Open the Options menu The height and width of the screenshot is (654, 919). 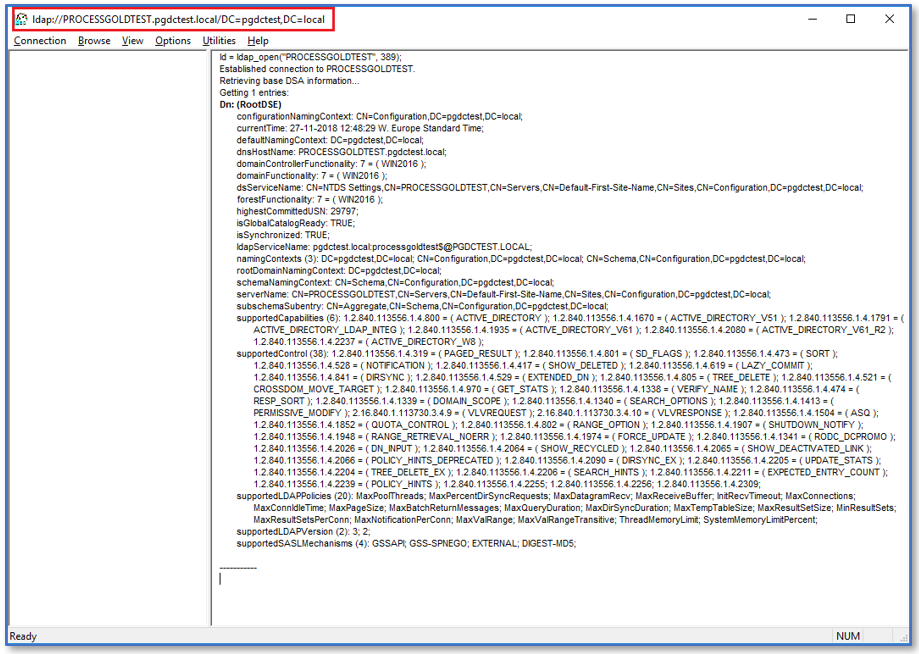[x=172, y=41]
